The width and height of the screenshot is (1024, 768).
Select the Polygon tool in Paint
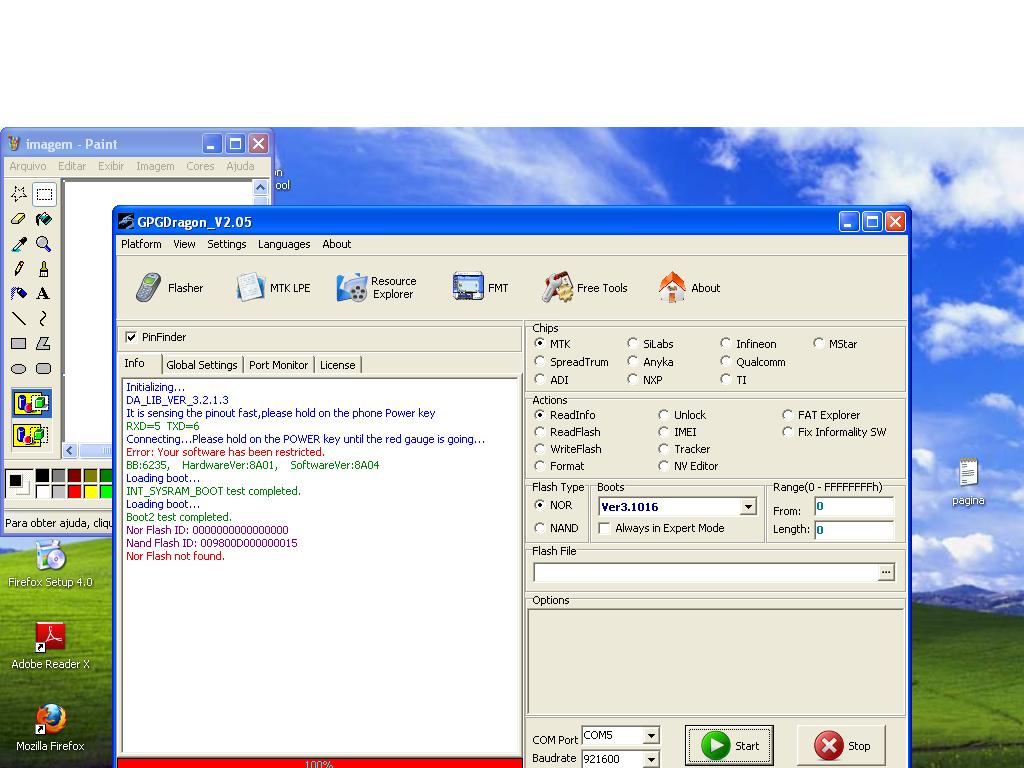point(44,344)
